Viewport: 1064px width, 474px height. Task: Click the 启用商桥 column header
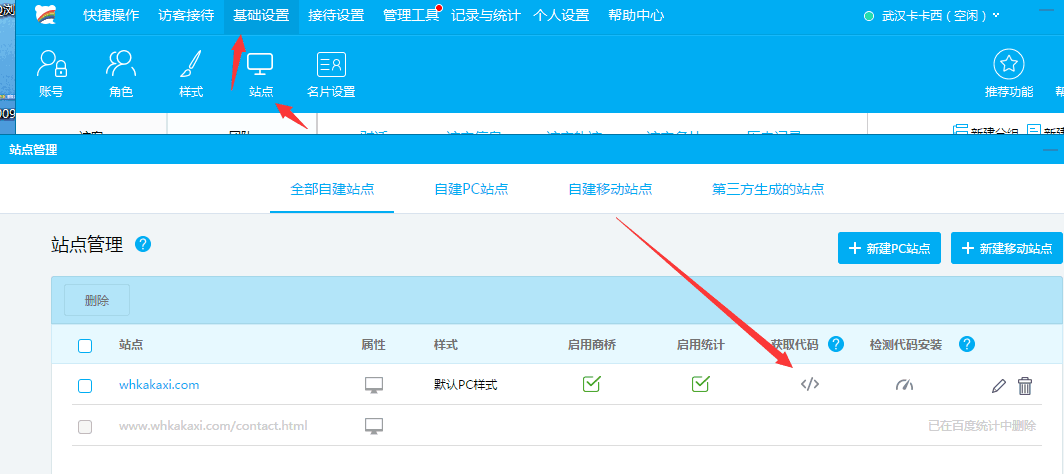coord(592,345)
